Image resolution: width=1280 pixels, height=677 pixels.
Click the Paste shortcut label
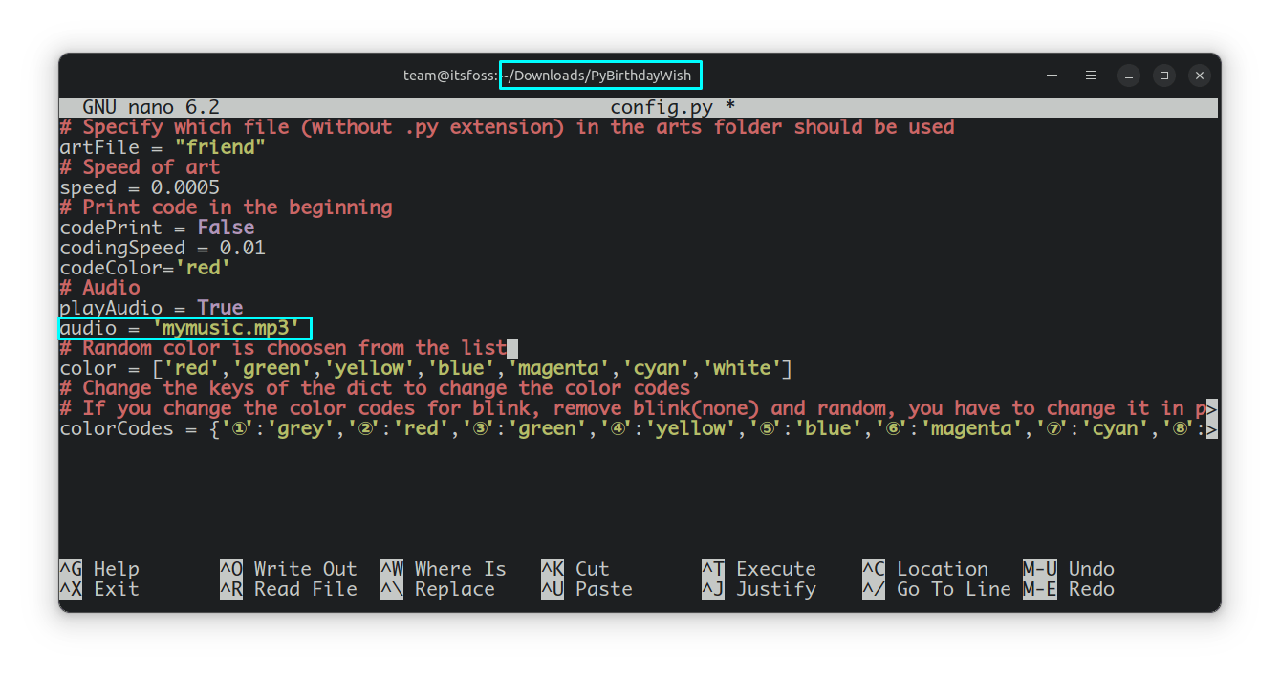pos(603,589)
